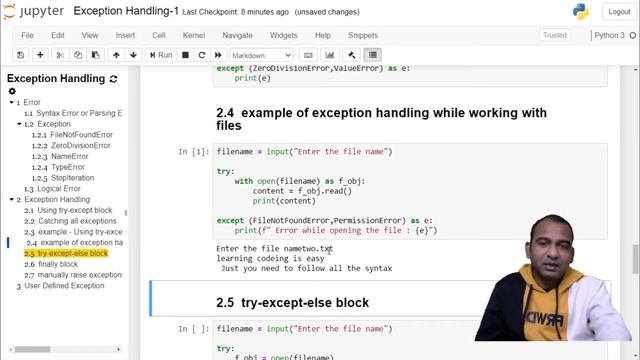The height and width of the screenshot is (360, 640).
Task: Refresh the table of contents icon
Action: (x=113, y=79)
